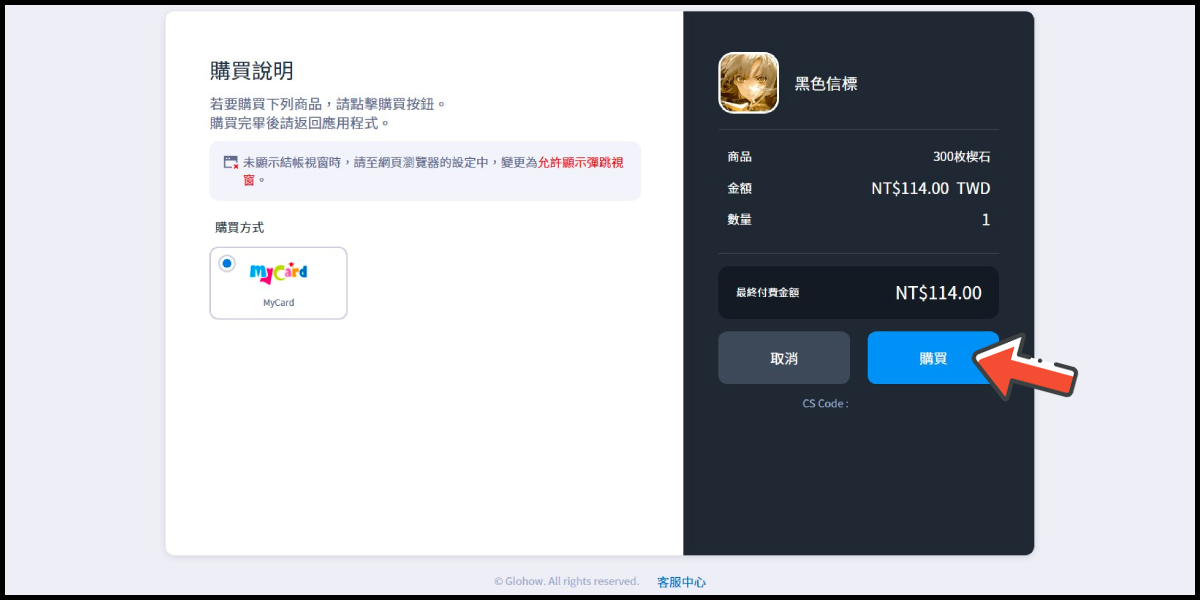Click the 最終付費金額 label

pos(767,293)
